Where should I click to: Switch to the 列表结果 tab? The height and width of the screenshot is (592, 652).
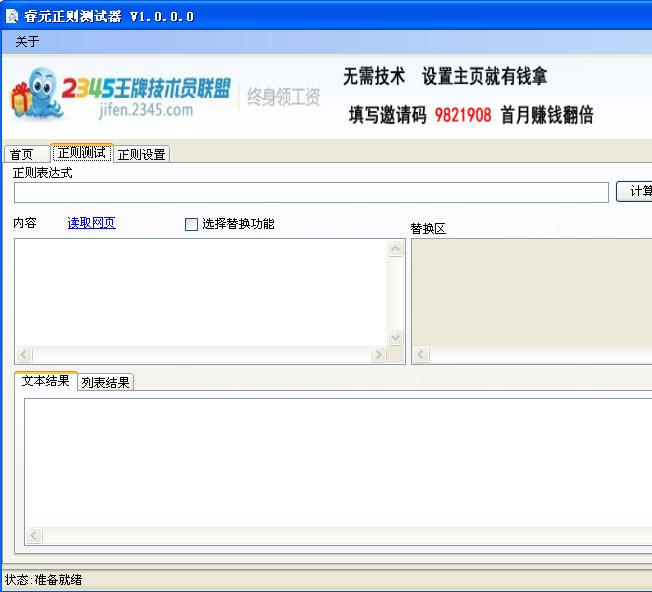(105, 382)
